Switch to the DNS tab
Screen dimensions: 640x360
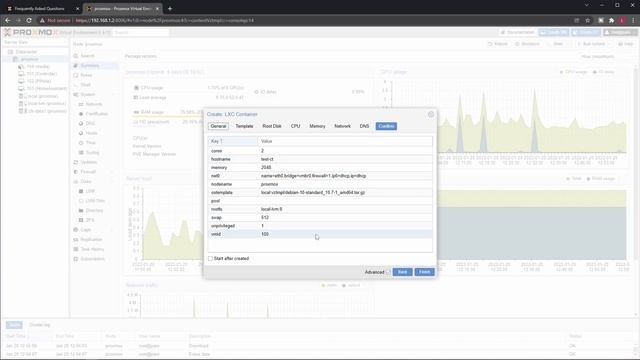coord(364,127)
